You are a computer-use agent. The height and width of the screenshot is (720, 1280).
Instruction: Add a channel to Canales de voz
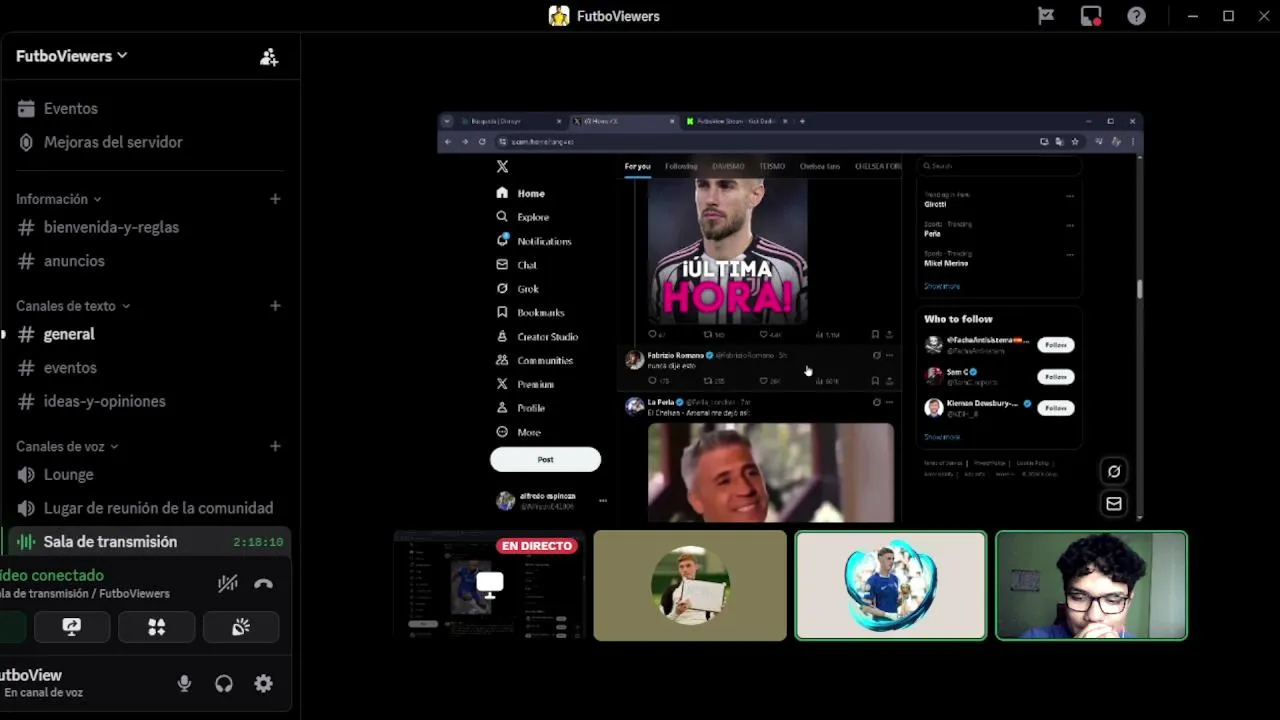point(275,446)
